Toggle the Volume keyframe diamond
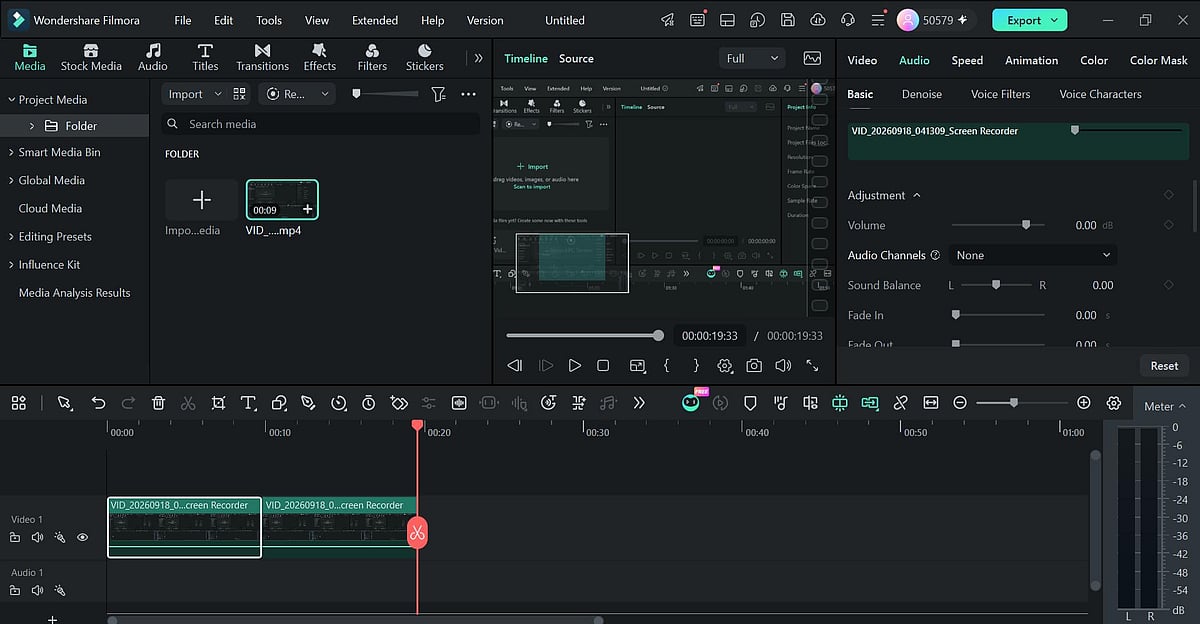 [x=1169, y=225]
